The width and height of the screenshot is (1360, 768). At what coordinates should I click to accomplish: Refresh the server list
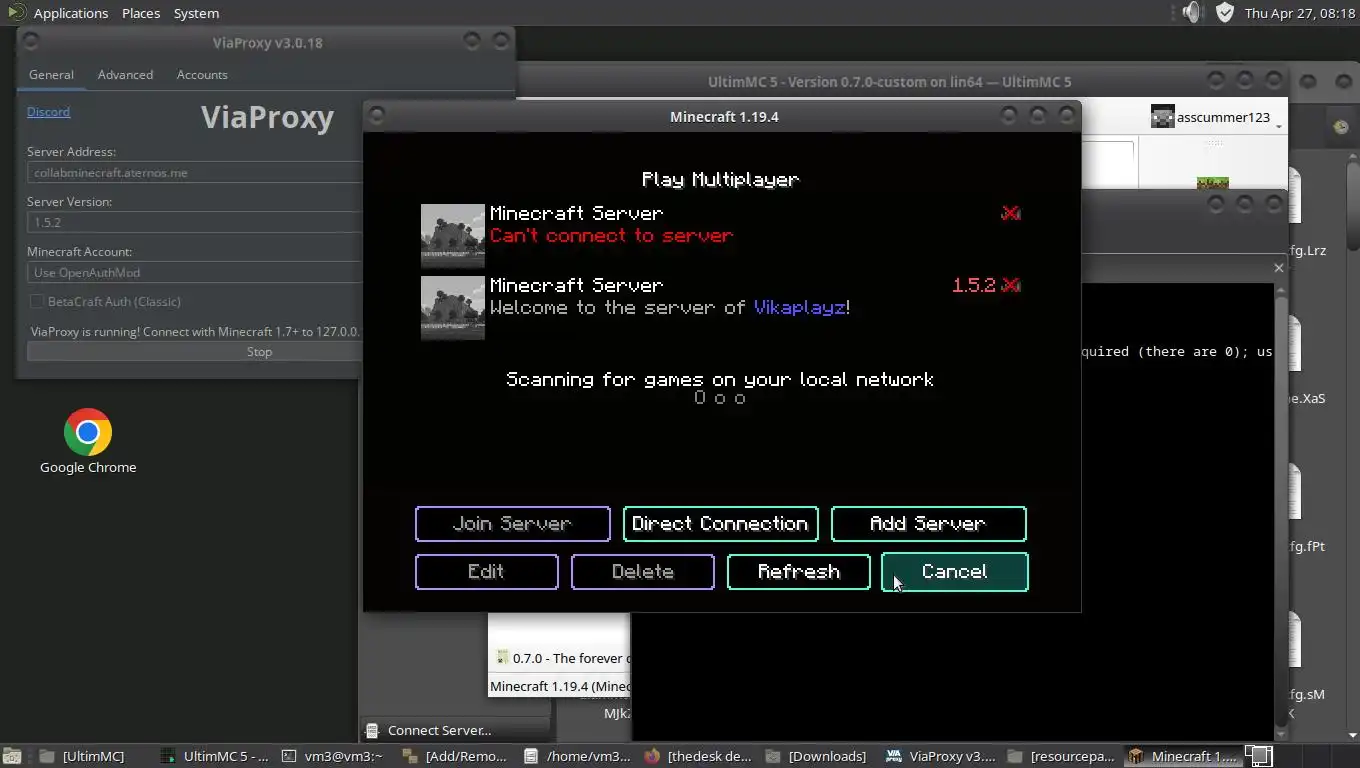coord(798,572)
